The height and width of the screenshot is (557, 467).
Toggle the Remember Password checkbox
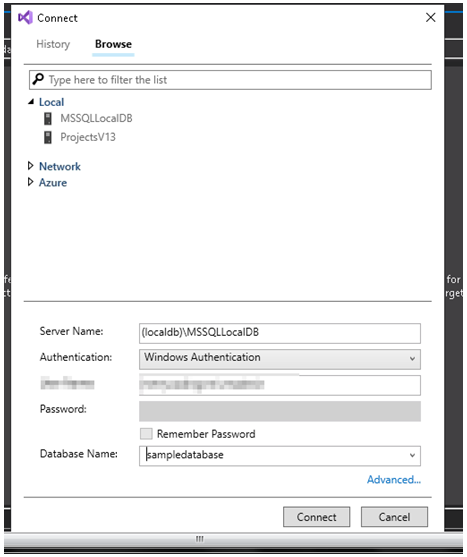(146, 434)
